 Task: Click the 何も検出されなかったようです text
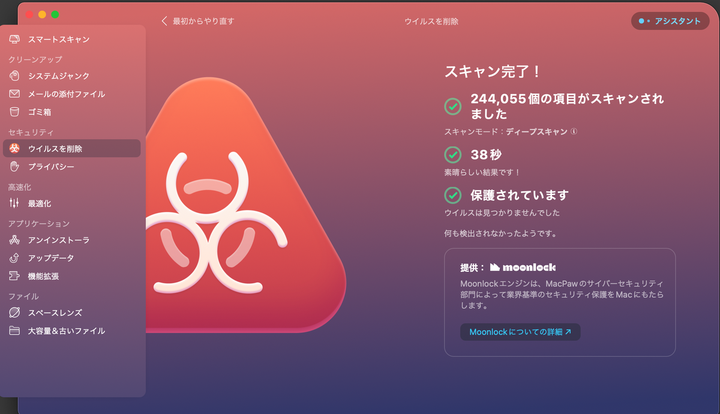(x=501, y=233)
